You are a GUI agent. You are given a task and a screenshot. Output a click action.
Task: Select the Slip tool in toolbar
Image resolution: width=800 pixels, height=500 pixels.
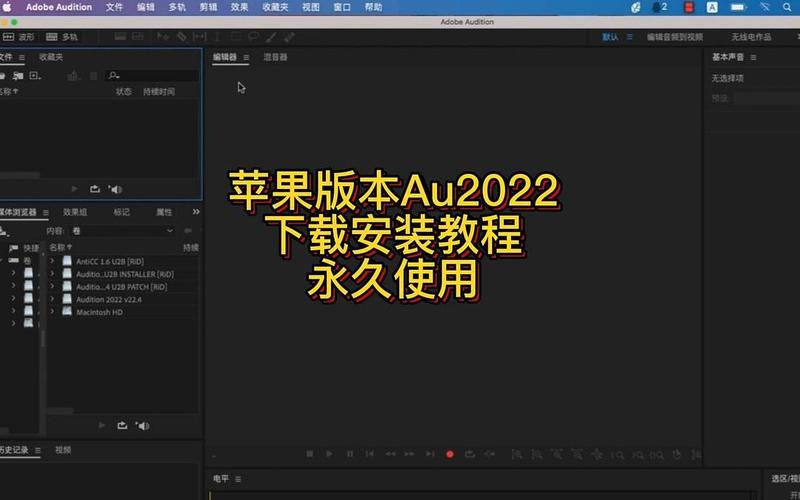199,37
